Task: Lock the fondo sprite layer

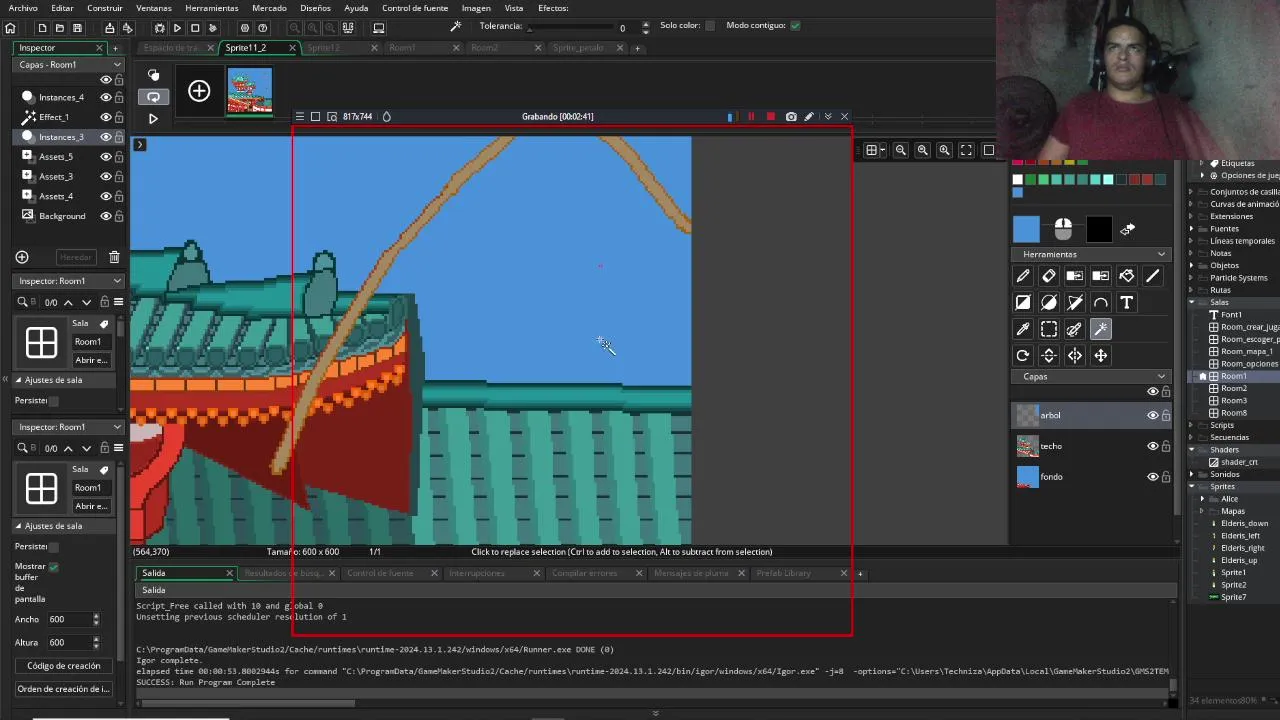Action: [x=1166, y=477]
